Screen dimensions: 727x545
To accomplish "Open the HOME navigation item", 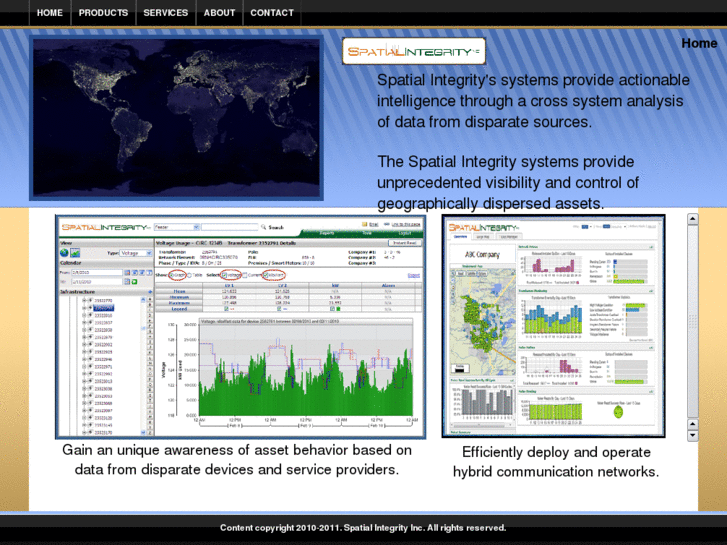I will click(x=50, y=13).
